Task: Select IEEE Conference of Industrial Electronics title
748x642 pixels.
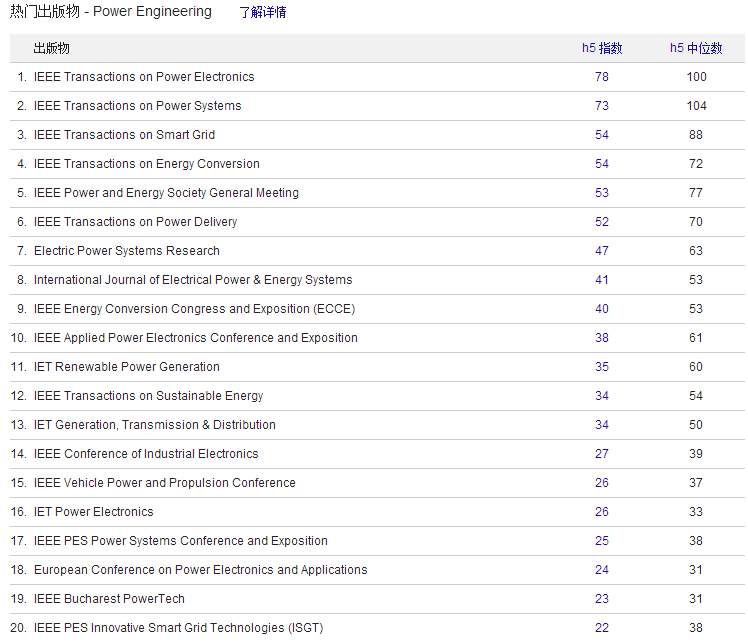Action: tap(146, 454)
